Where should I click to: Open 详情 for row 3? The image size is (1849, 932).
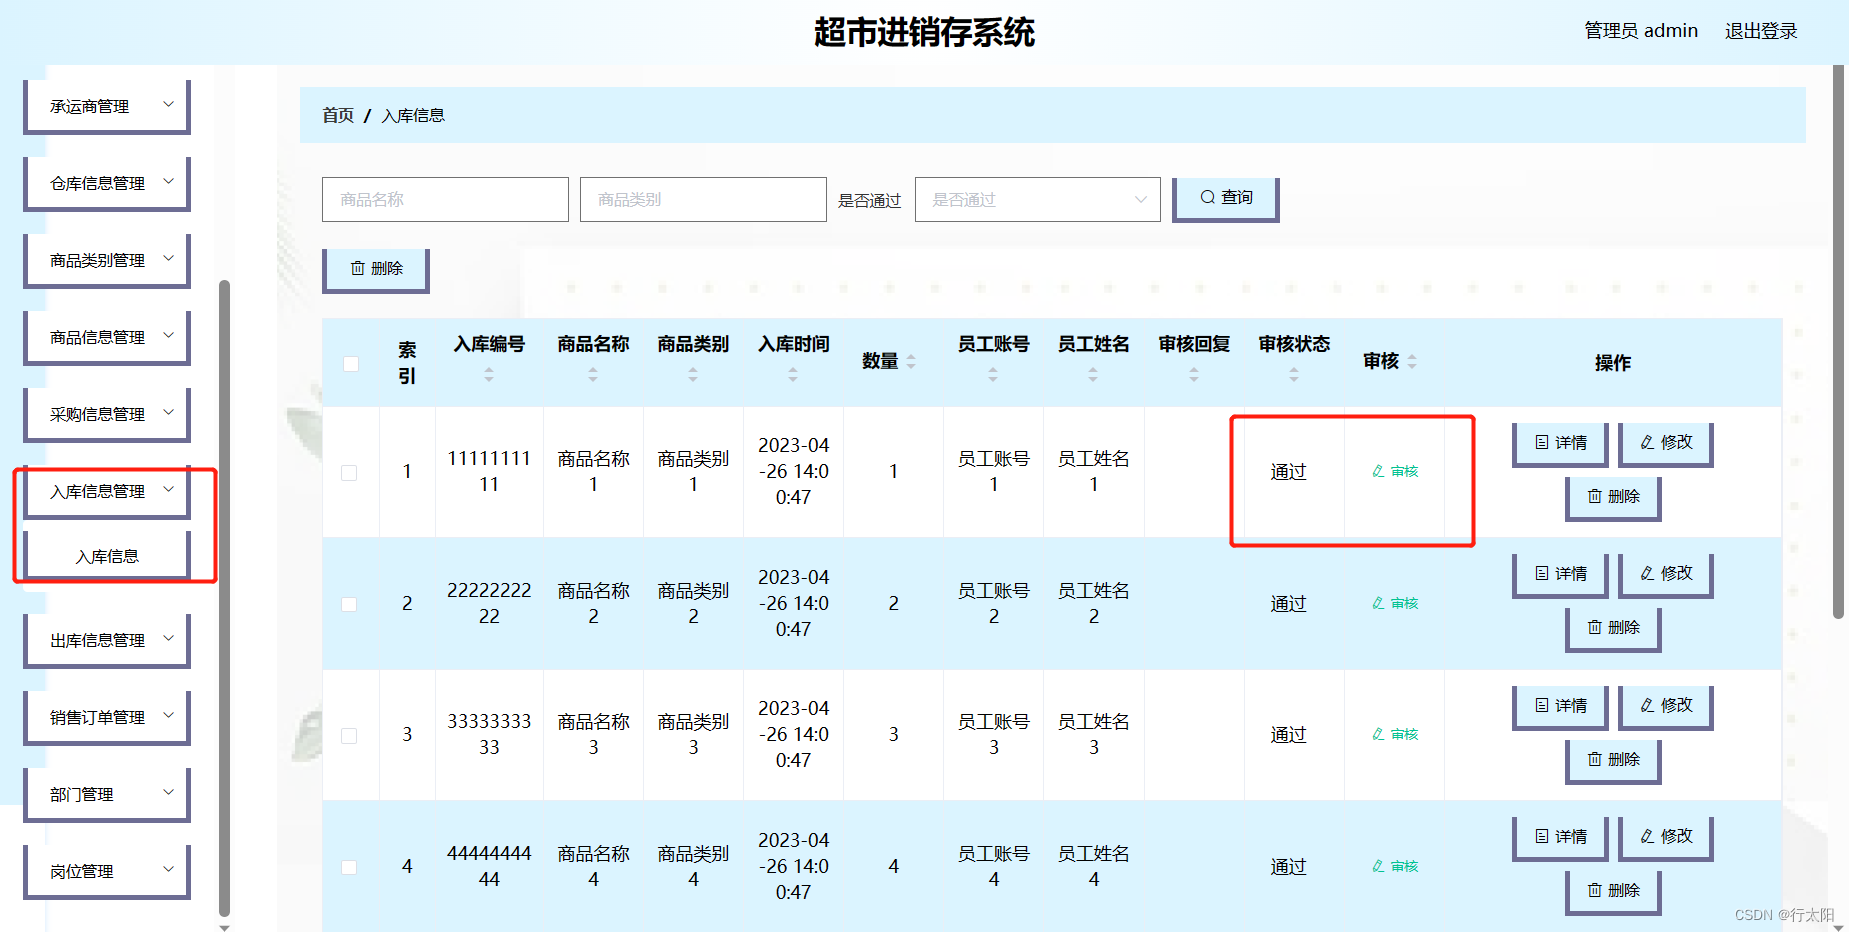(1560, 707)
